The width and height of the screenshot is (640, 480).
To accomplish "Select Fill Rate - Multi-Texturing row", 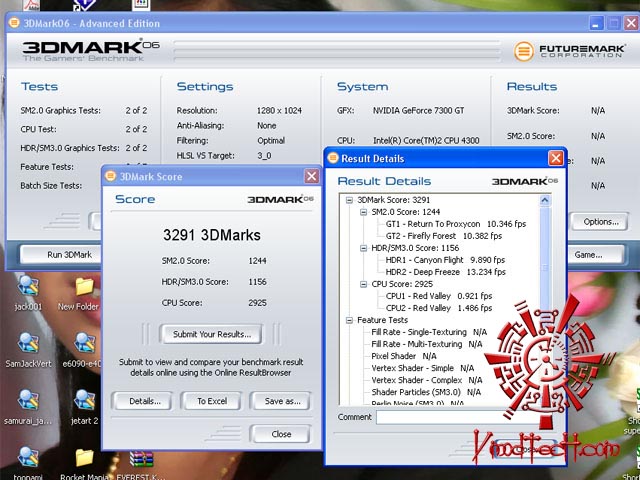I will (x=427, y=344).
